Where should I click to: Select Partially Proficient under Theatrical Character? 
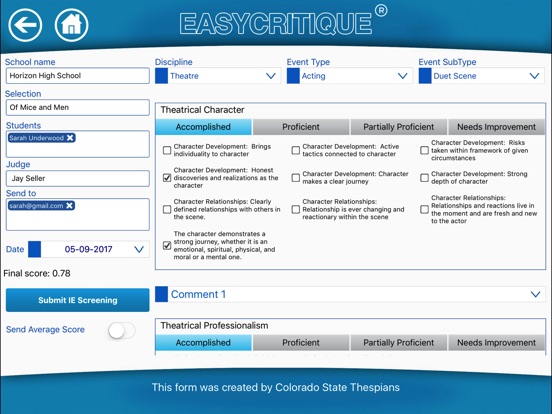[399, 127]
